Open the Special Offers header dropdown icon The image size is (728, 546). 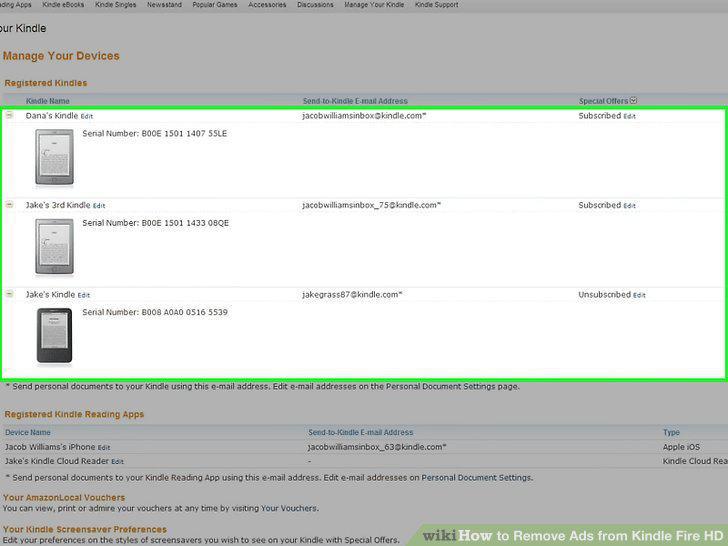coord(633,100)
